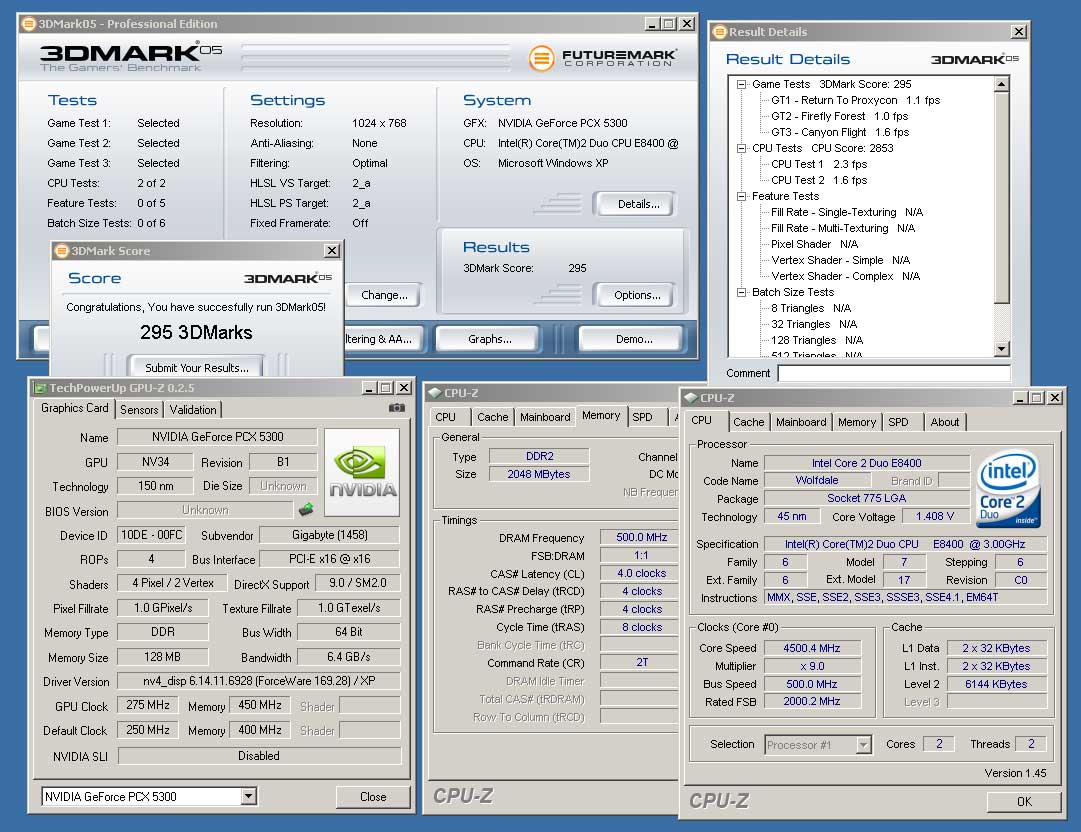Click the front CPU-Z title bar icon
The image size is (1081, 832).
(691, 398)
